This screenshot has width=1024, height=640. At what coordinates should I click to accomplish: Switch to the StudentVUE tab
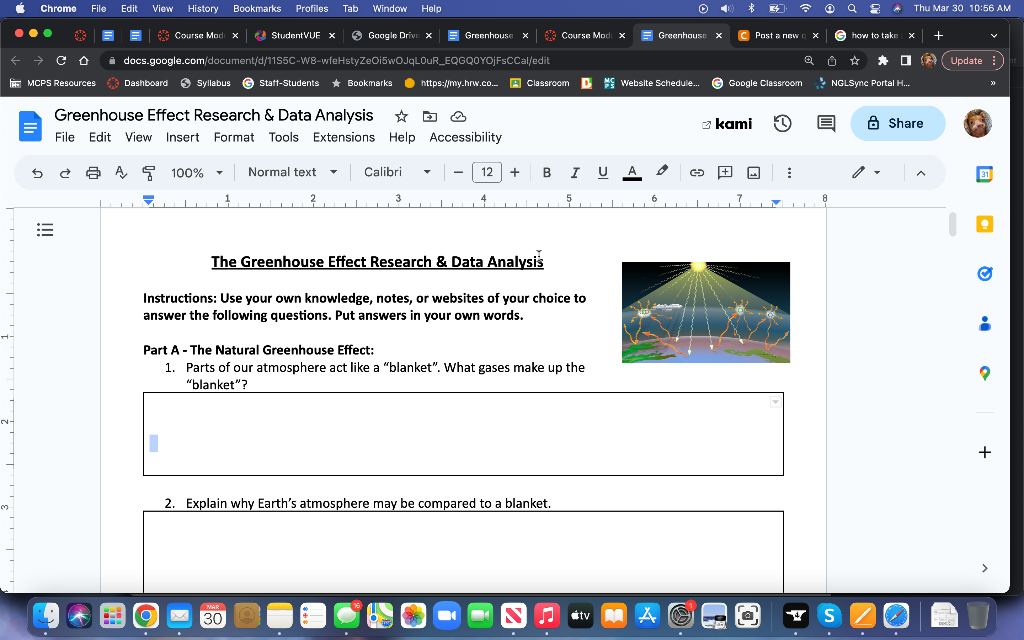click(295, 35)
